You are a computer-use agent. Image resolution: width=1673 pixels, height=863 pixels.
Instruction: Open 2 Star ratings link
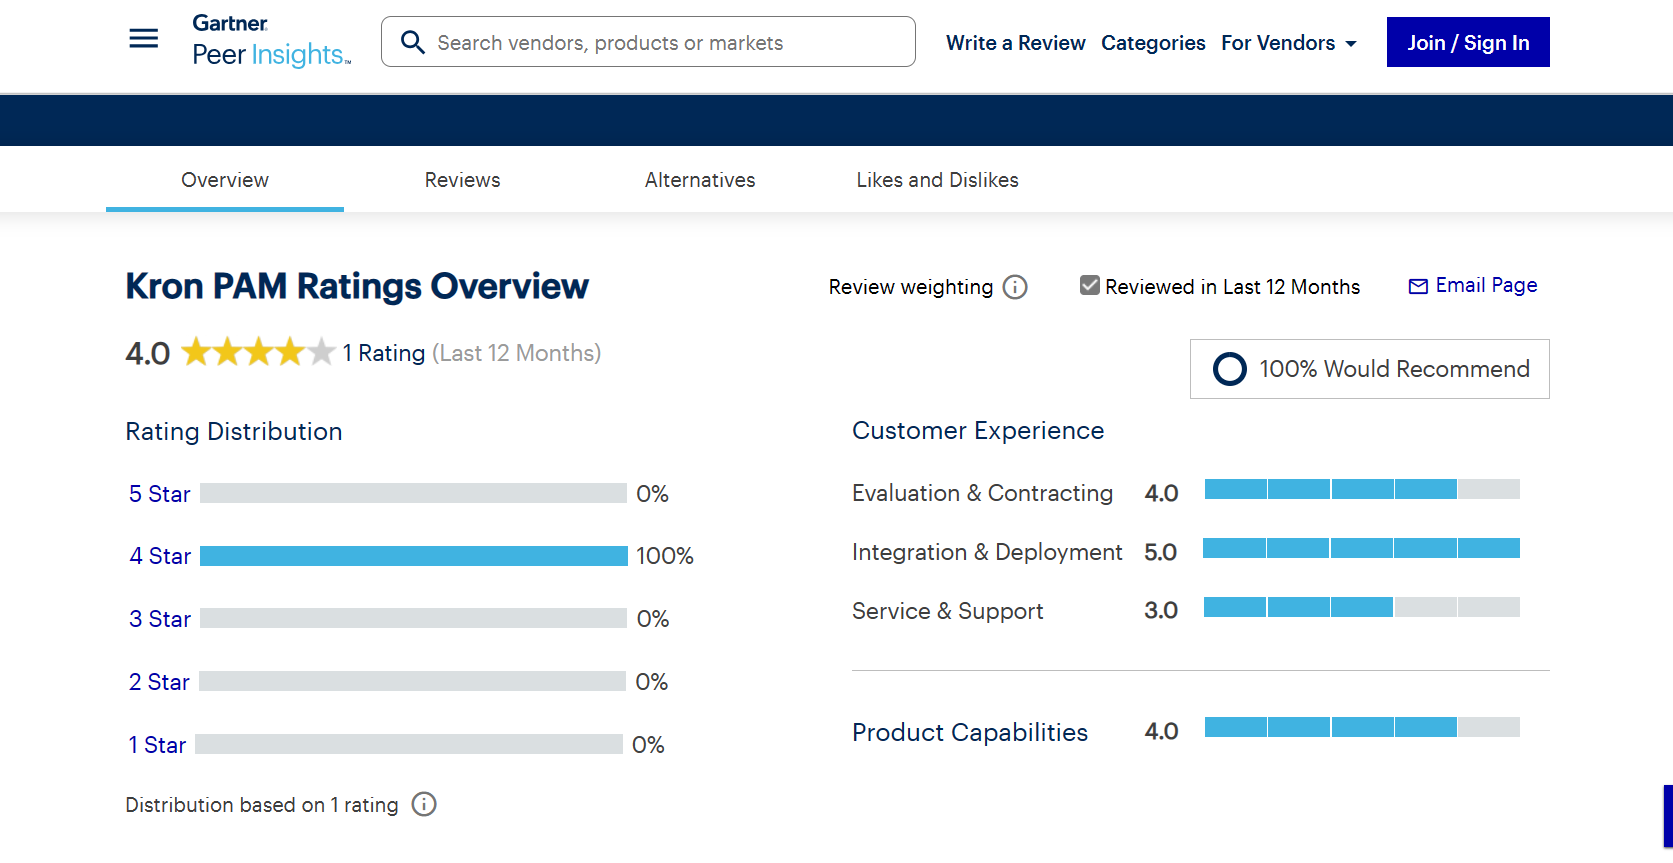(159, 682)
